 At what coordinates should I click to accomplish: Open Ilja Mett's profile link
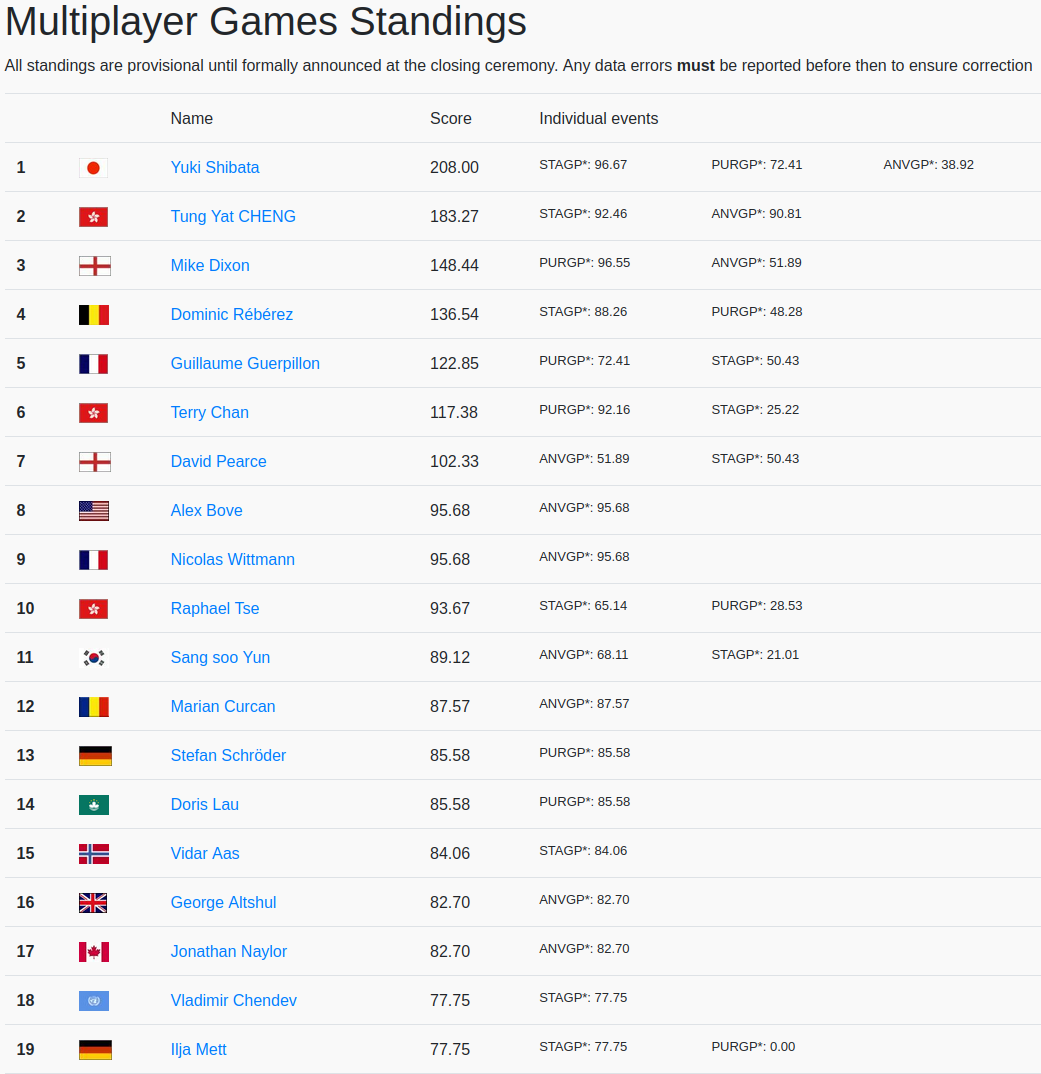pyautogui.click(x=198, y=1049)
